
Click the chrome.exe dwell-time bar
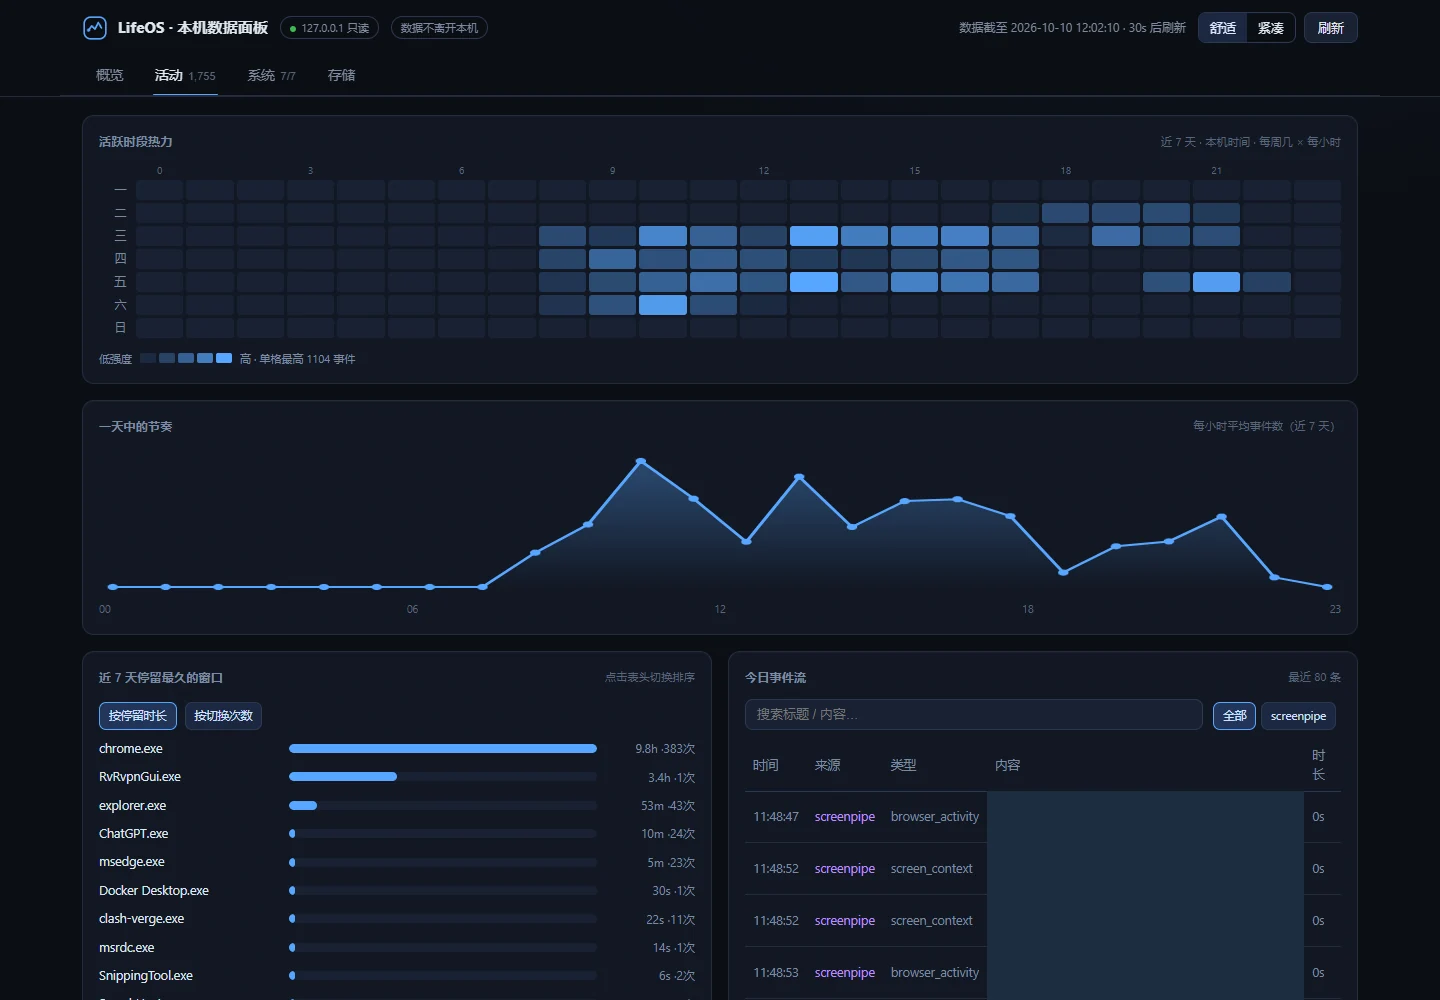[x=443, y=749]
